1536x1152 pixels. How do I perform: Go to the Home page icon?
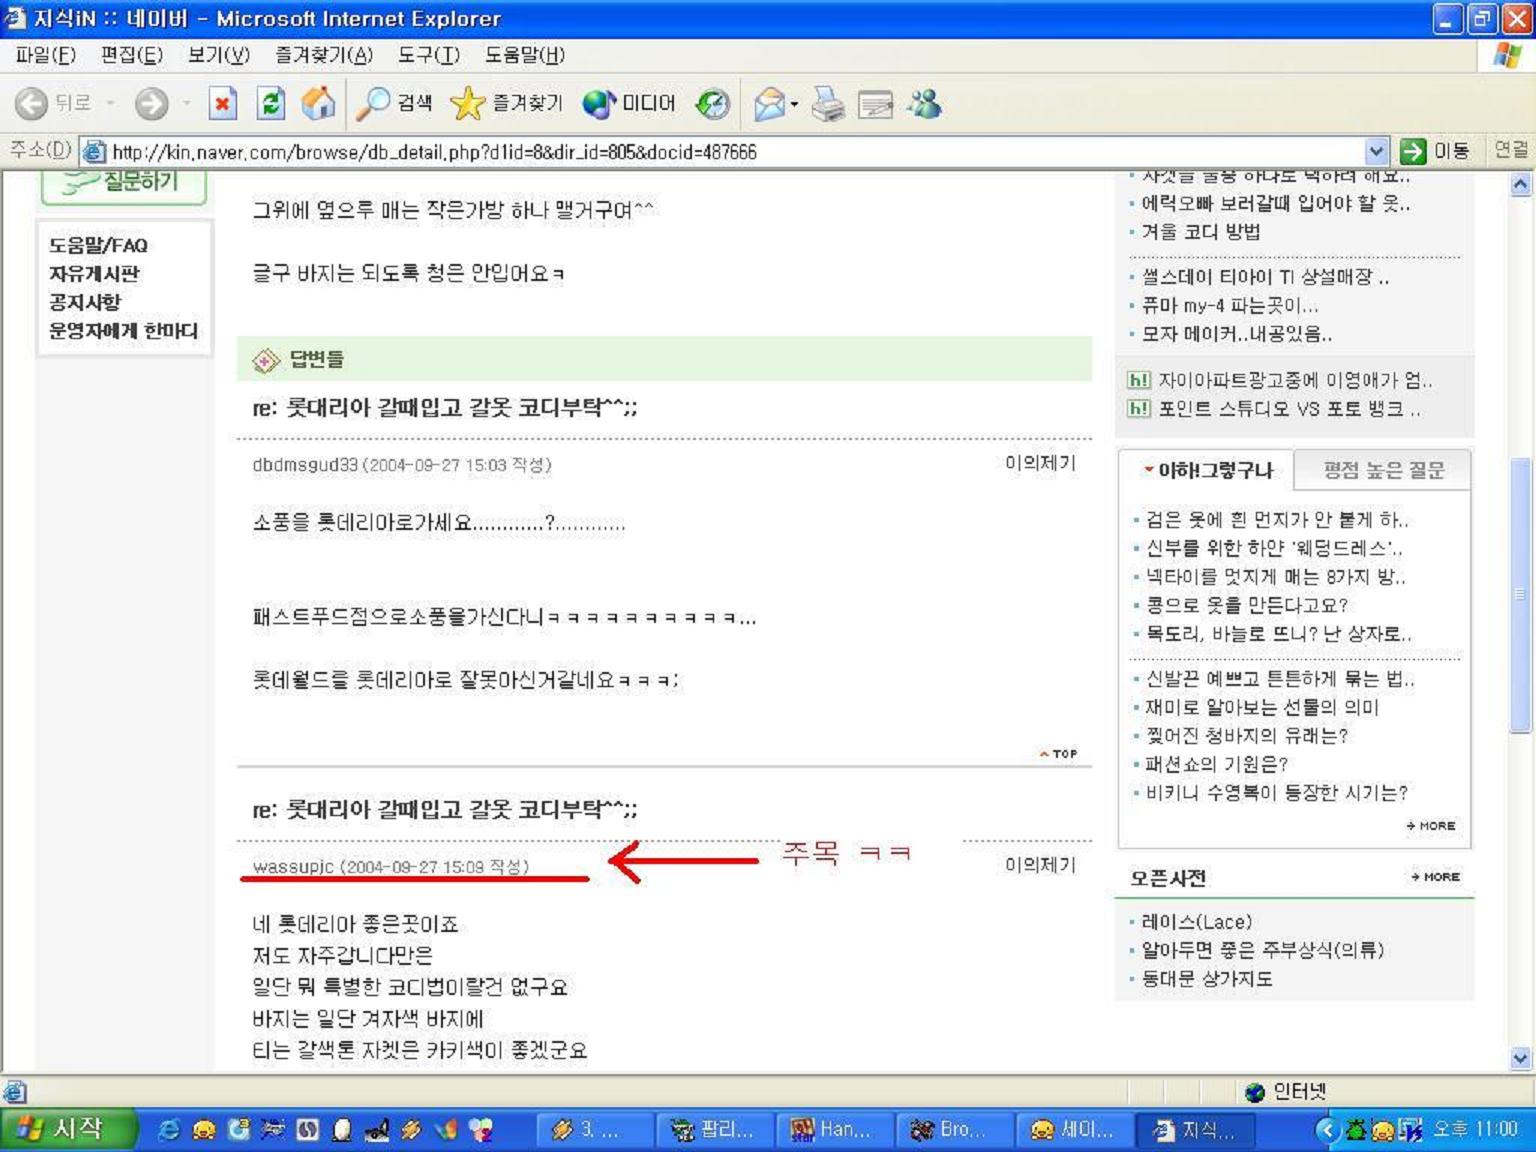pos(318,103)
